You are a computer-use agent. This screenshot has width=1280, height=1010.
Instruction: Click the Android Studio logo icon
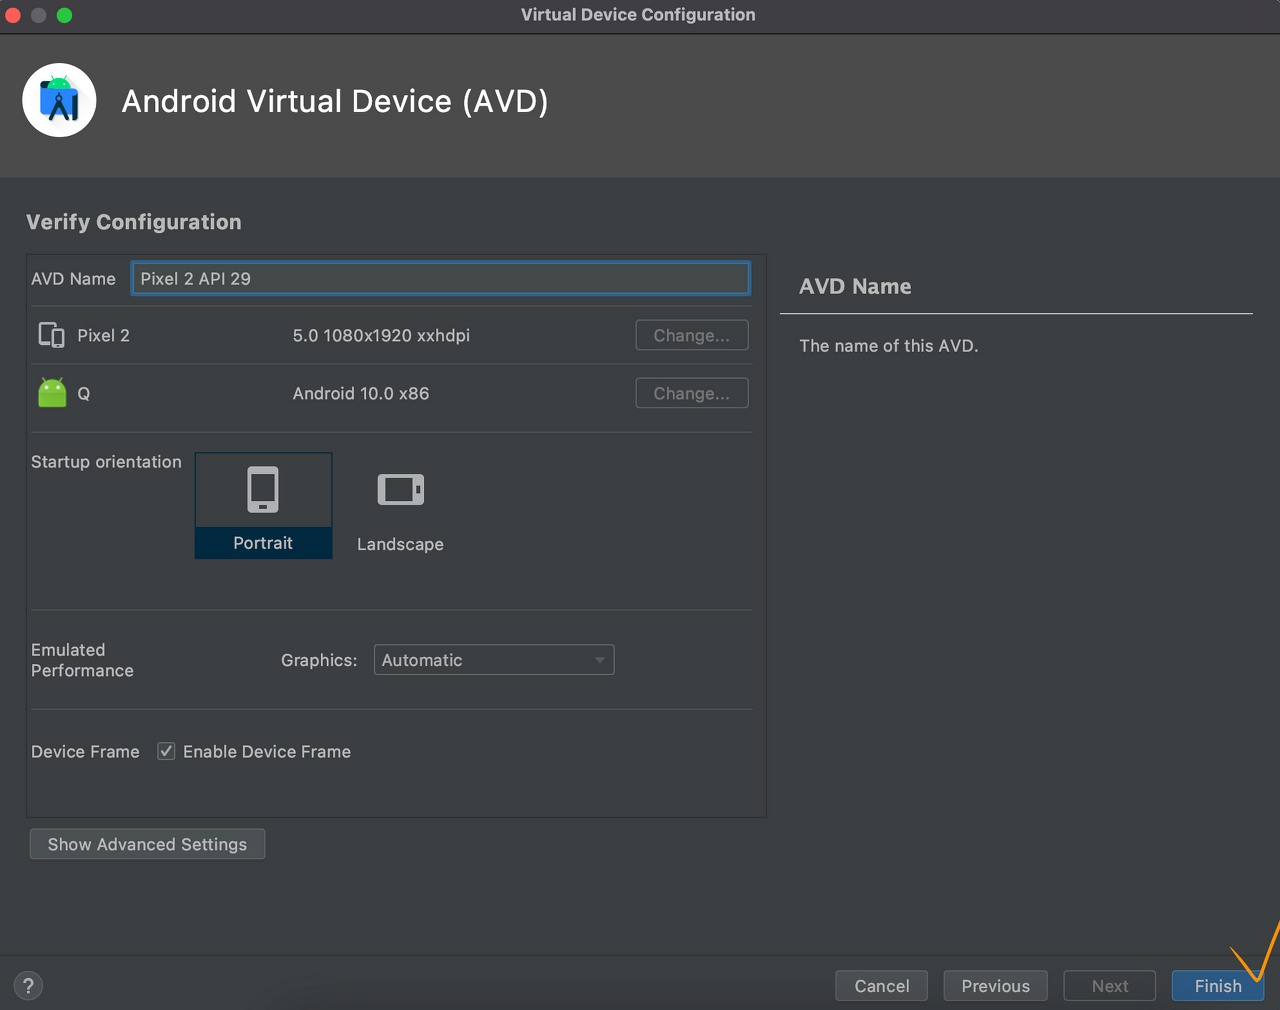[x=59, y=100]
